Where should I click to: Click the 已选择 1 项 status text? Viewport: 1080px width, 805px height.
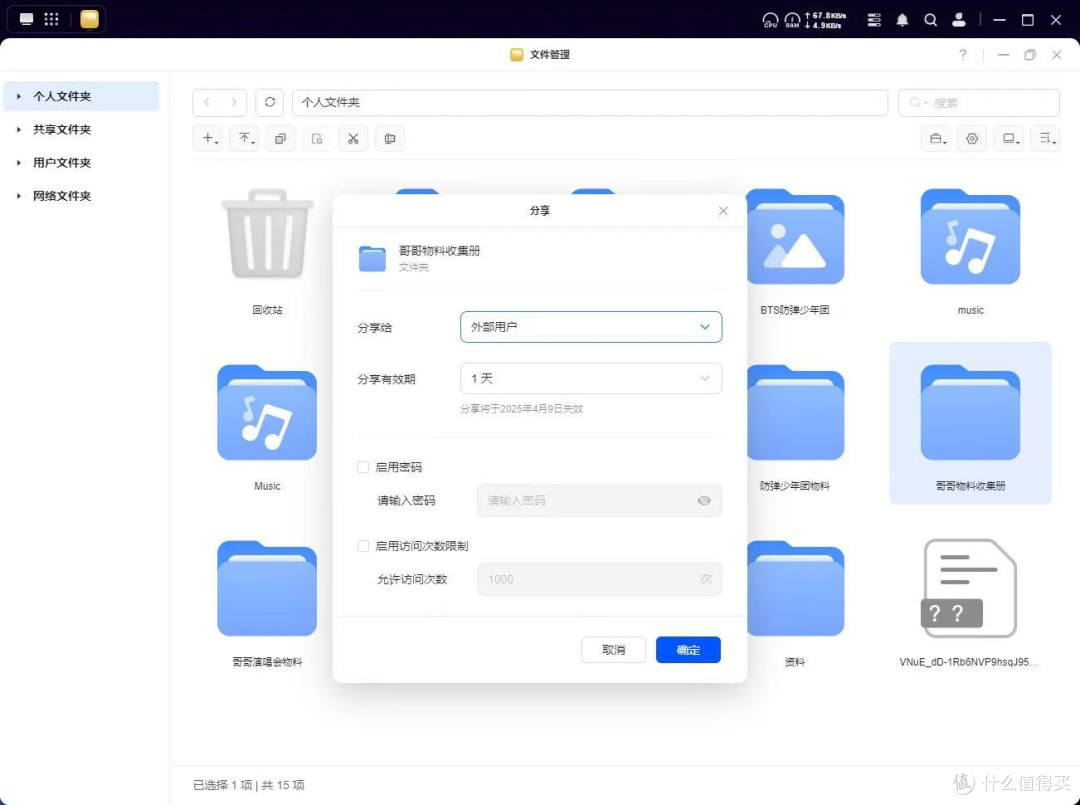pos(222,785)
